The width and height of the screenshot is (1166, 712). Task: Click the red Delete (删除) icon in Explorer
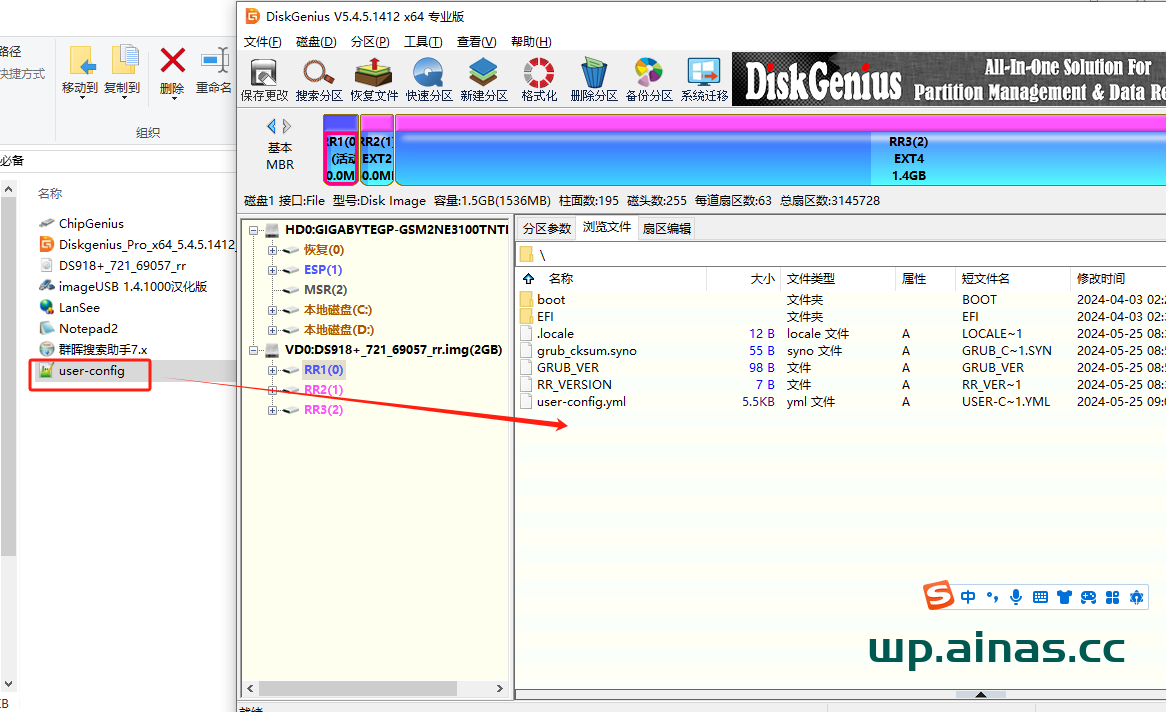click(173, 72)
